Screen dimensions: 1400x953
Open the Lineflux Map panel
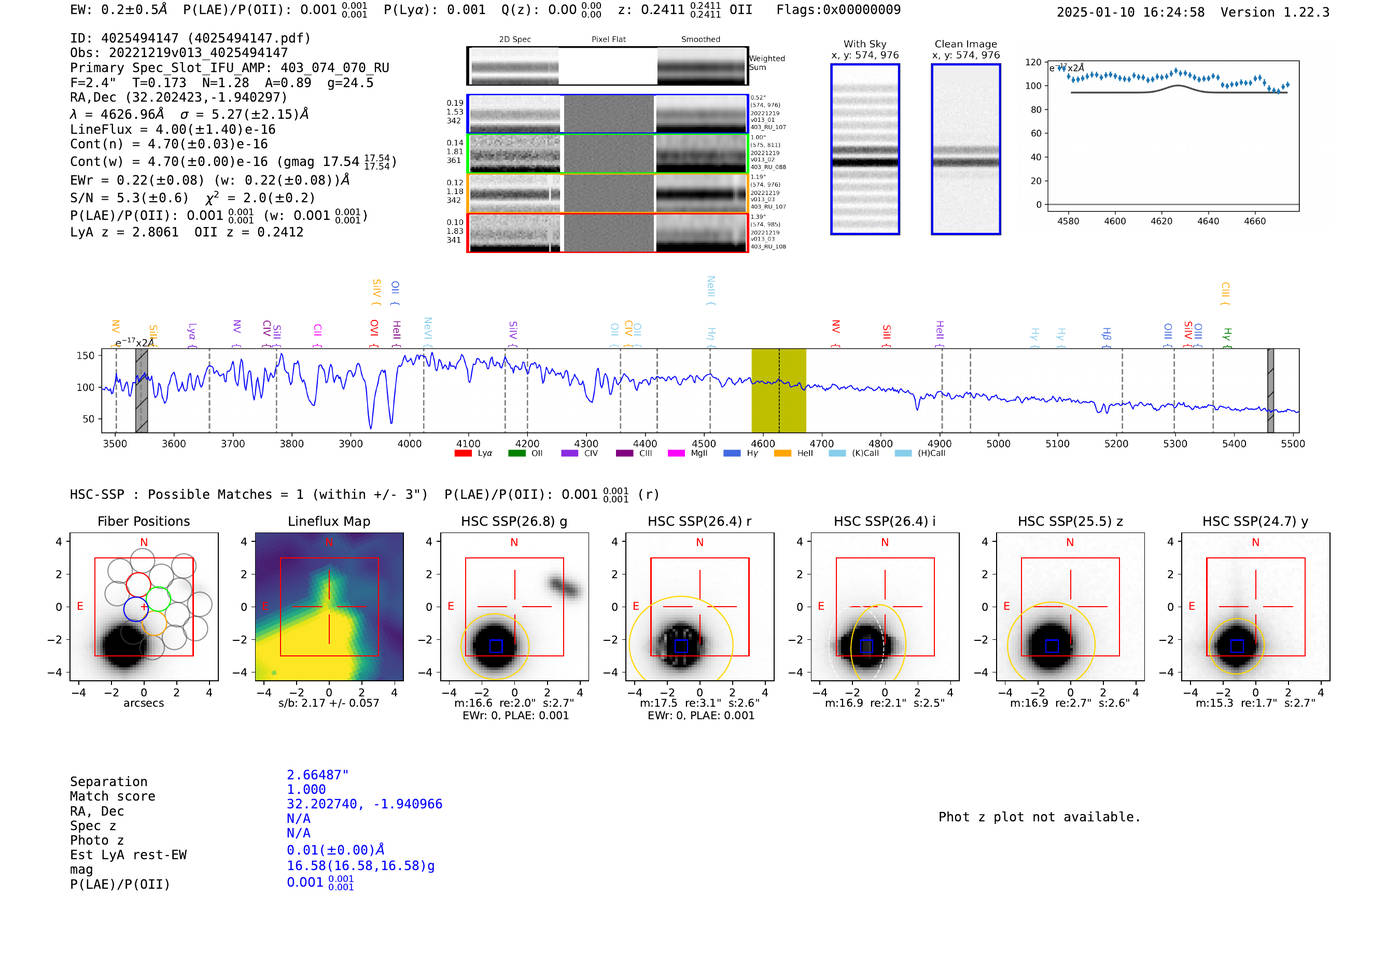[329, 607]
